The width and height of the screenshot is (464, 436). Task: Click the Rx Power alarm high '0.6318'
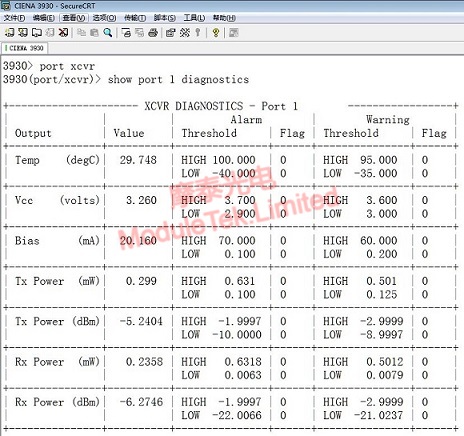(243, 362)
